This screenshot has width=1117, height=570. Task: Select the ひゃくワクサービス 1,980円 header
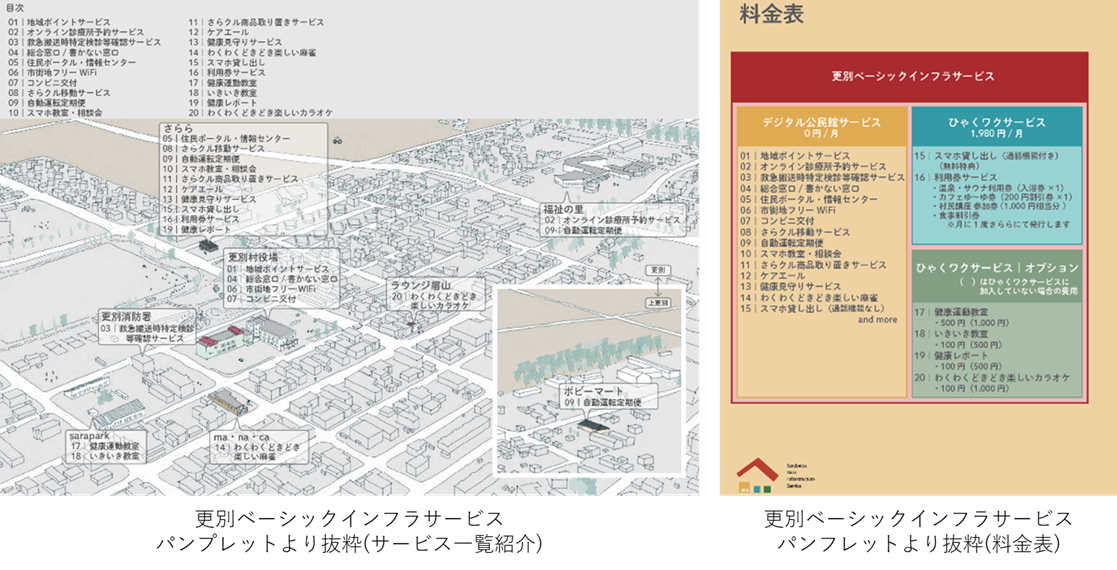coord(996,126)
